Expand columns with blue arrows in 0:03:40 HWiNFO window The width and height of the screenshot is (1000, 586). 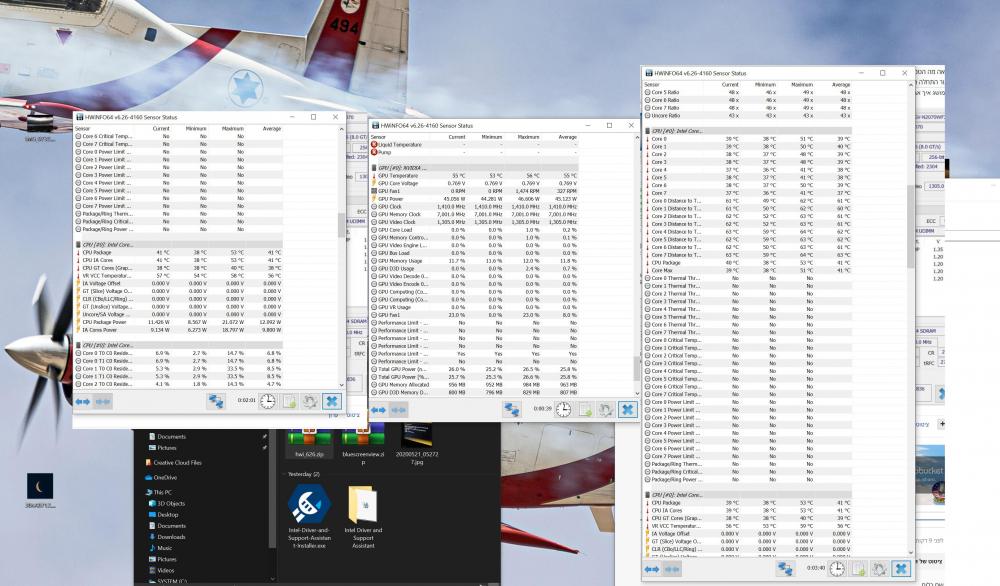[x=652, y=569]
